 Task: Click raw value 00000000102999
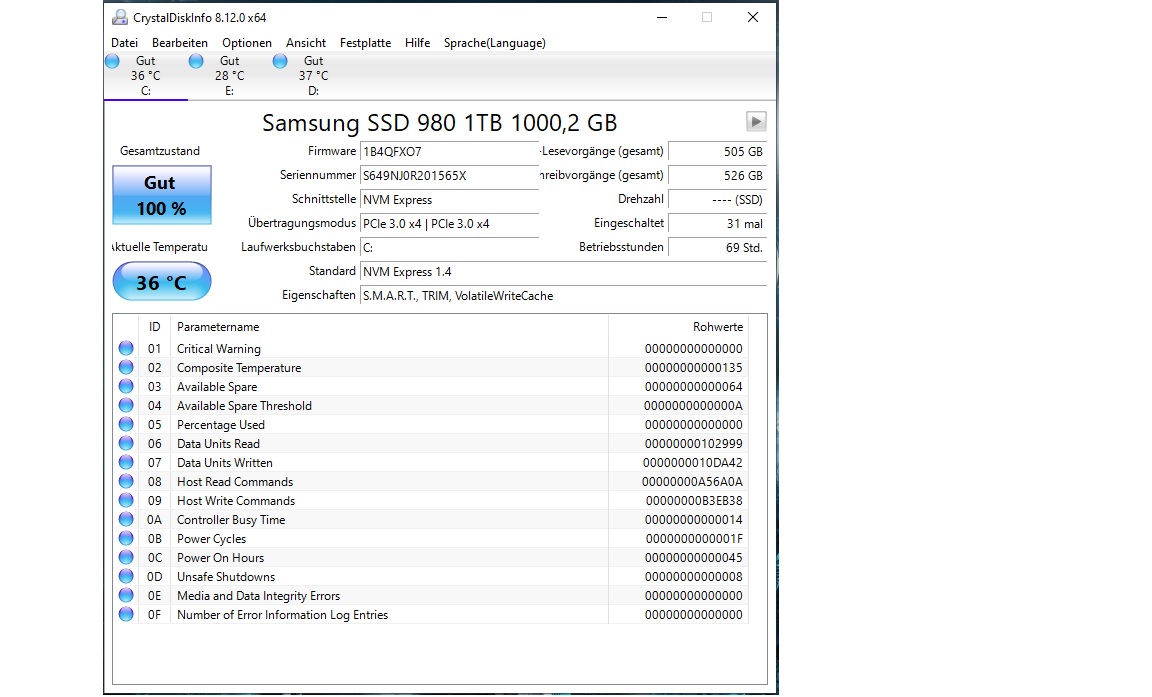point(694,444)
